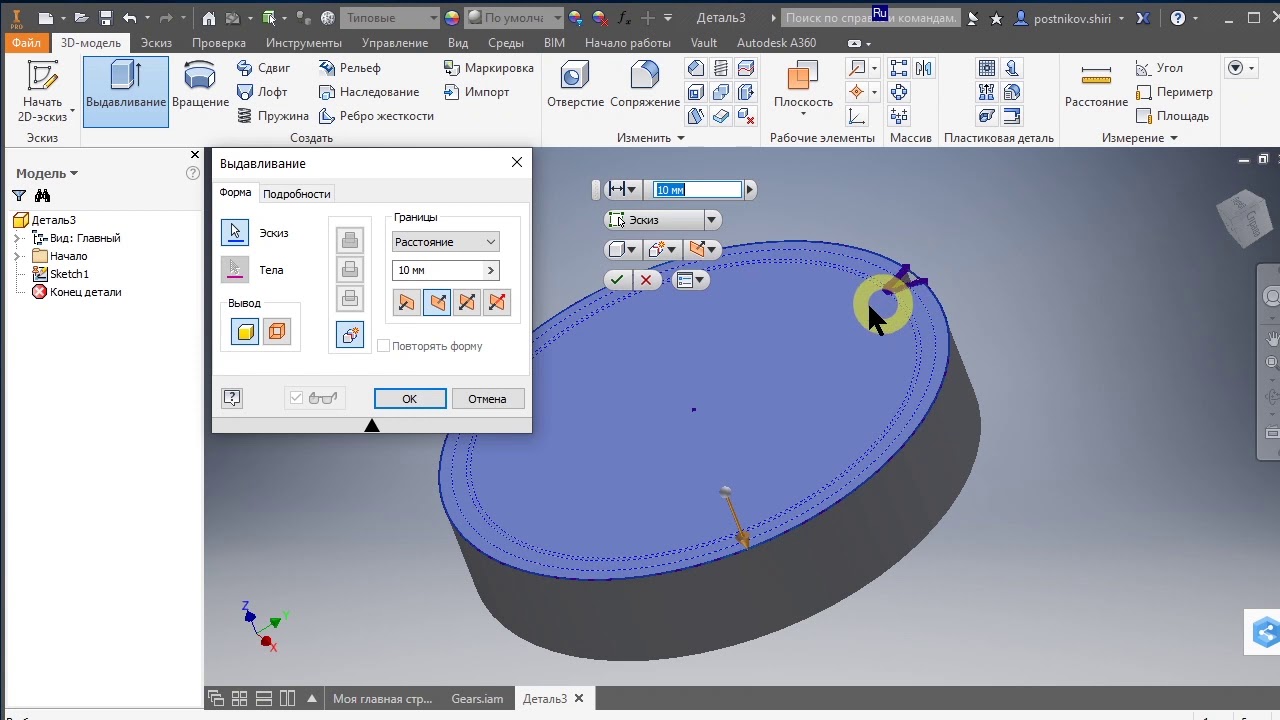Expand the Начало folder node

18,256
